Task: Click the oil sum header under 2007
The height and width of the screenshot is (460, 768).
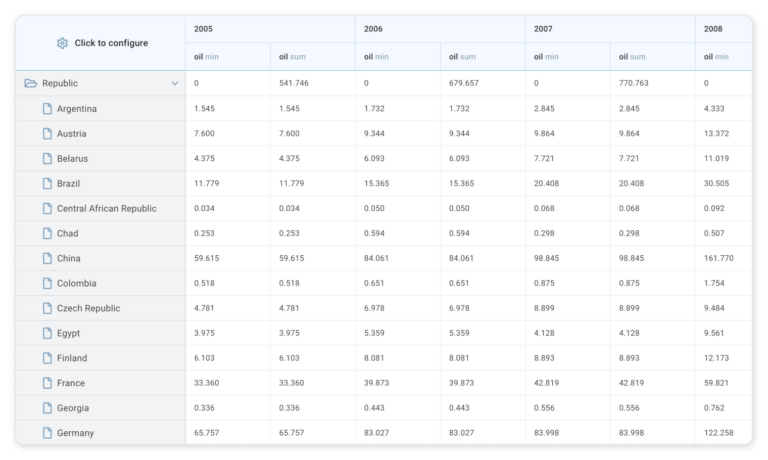Action: (x=653, y=57)
